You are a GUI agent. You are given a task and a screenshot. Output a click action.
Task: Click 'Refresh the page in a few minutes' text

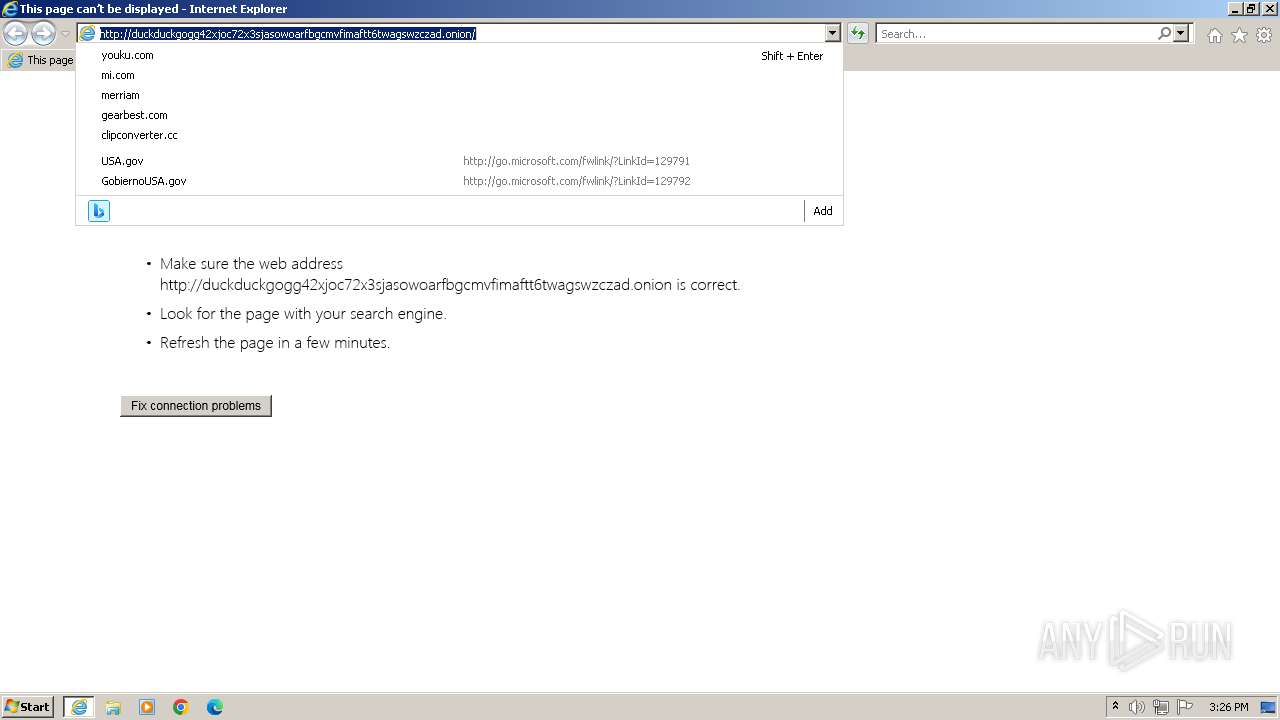275,343
